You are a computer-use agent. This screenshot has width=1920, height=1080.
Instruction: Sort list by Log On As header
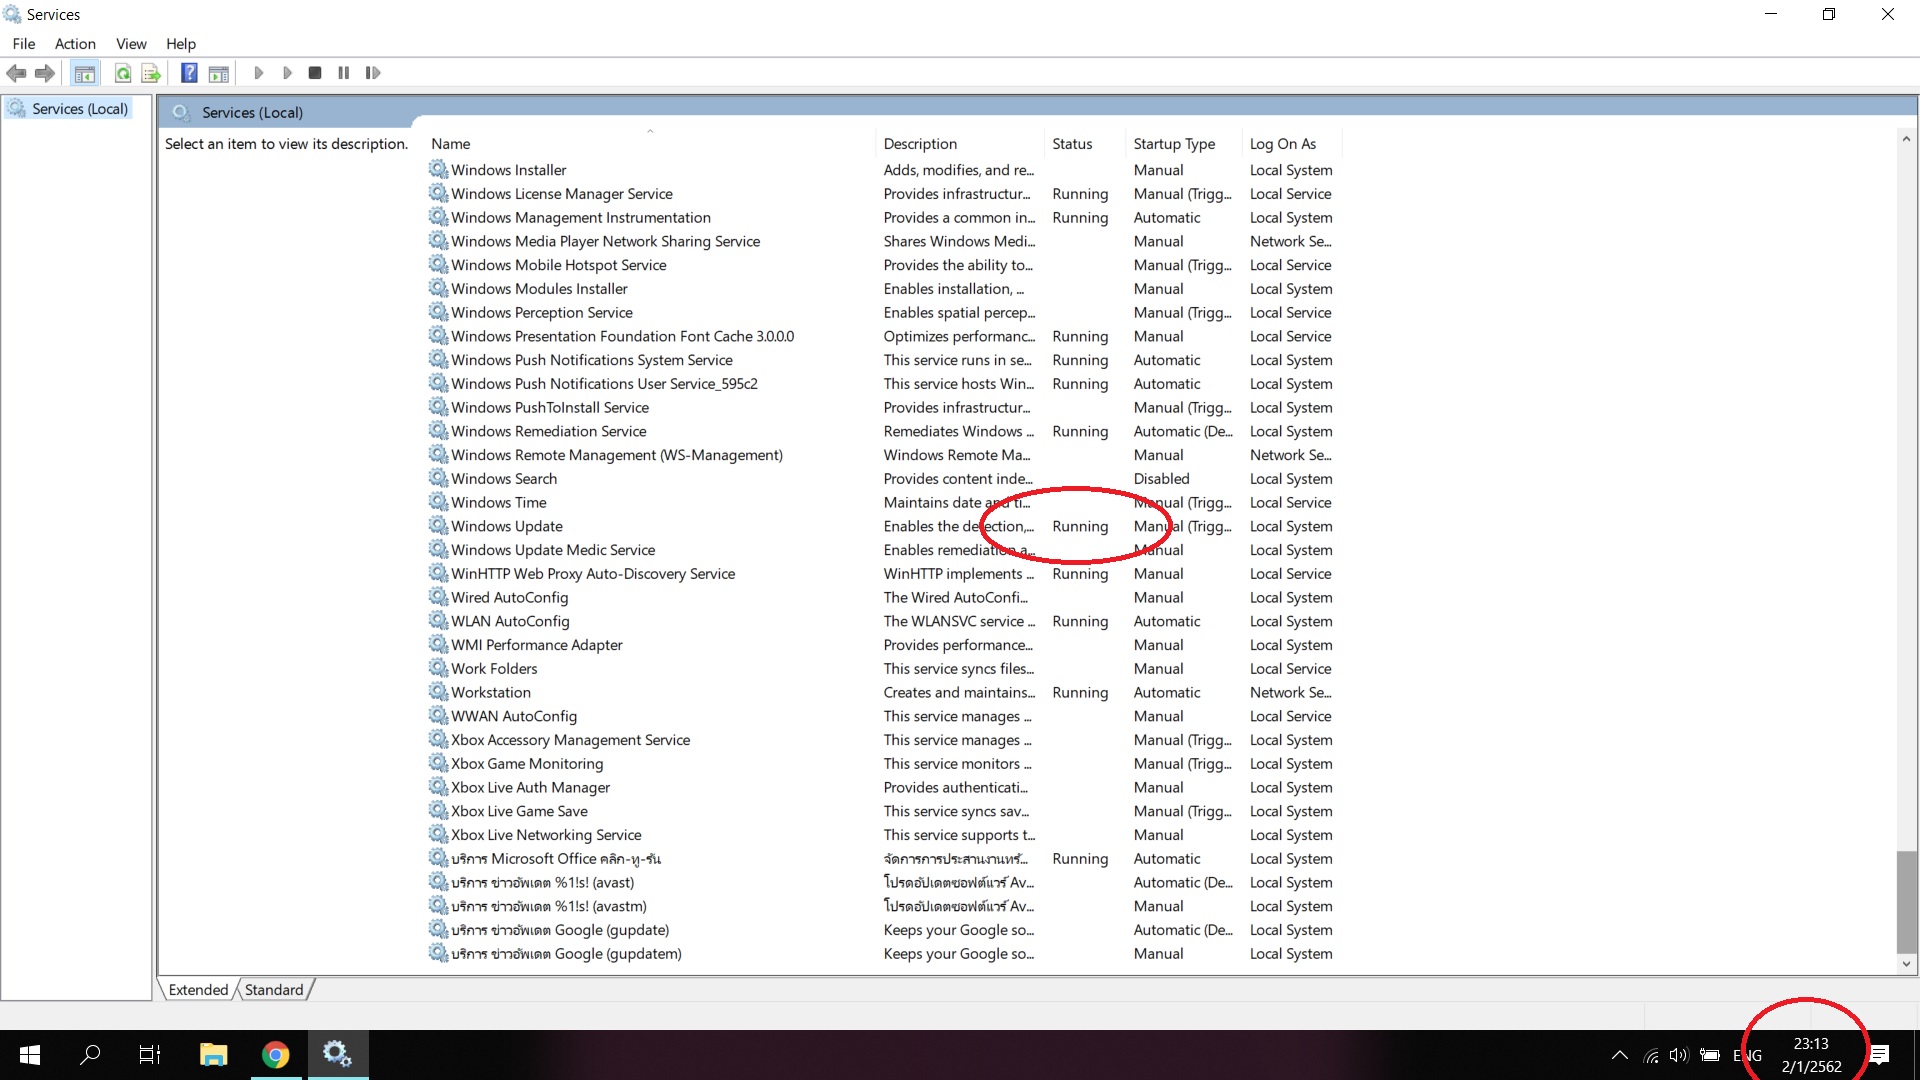[x=1291, y=144]
